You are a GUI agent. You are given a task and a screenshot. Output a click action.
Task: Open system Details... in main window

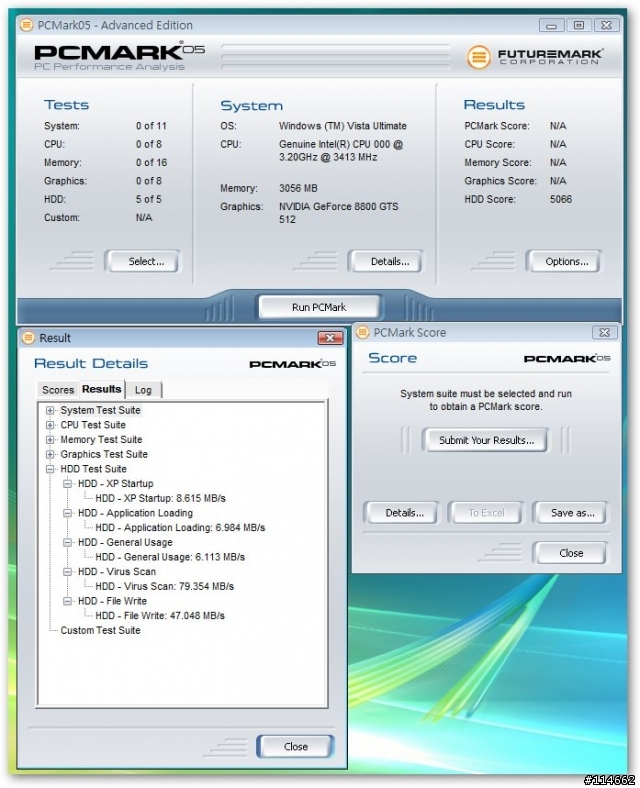[x=386, y=261]
